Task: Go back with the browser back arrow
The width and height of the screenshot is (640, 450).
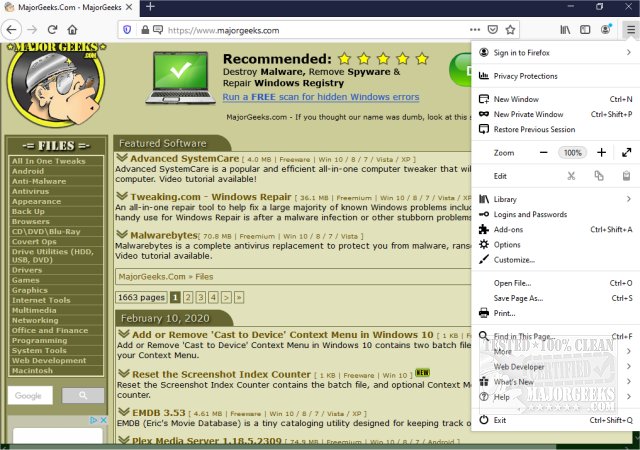Action: pos(11,30)
